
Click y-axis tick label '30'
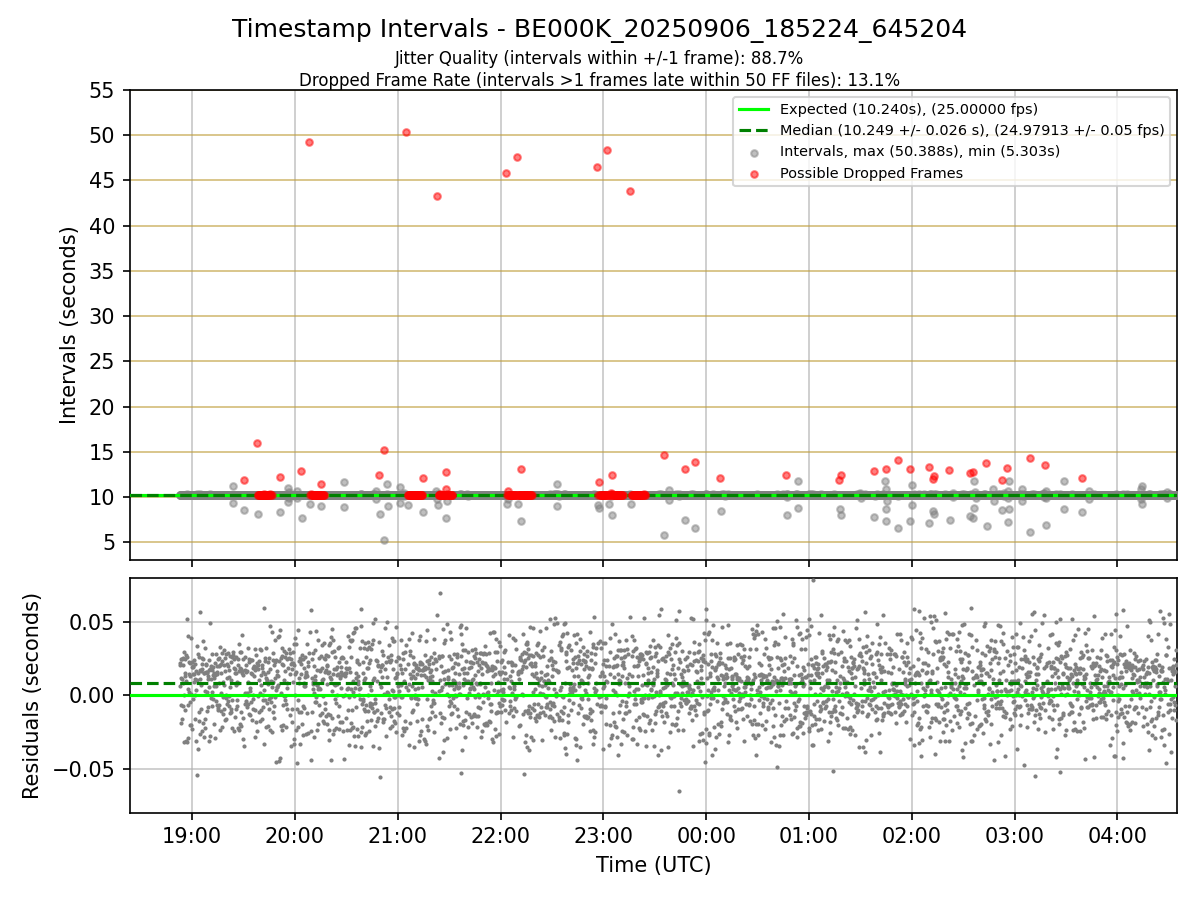click(x=103, y=316)
